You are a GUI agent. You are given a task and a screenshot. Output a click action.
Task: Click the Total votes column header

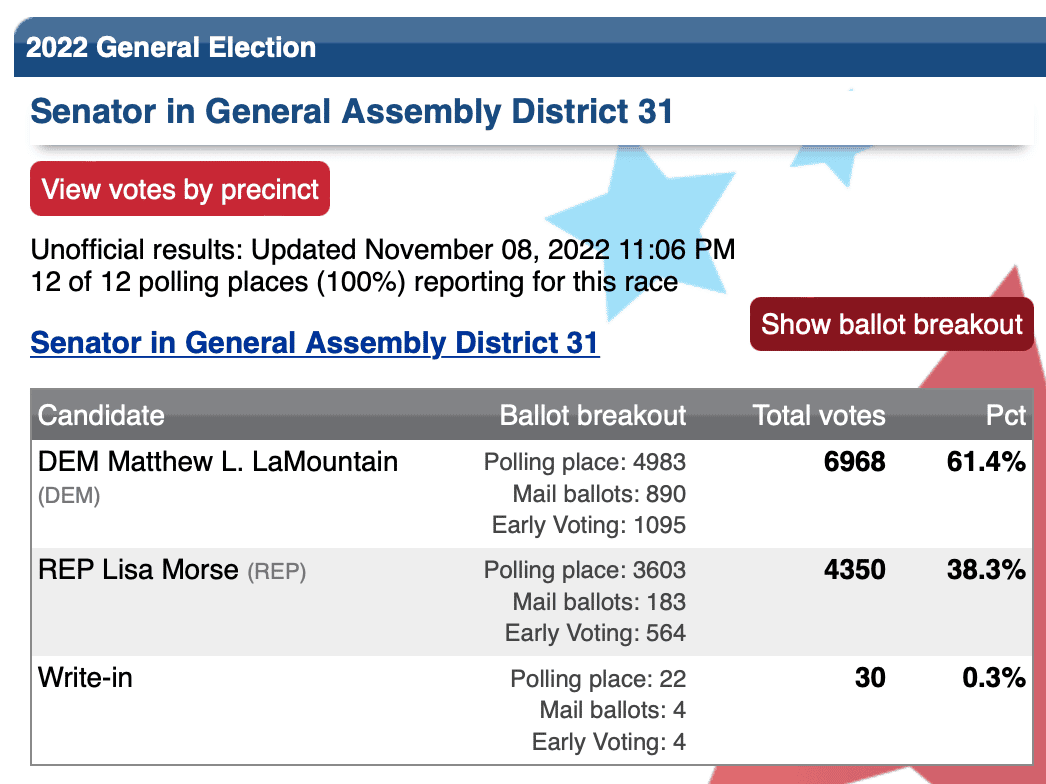[819, 415]
